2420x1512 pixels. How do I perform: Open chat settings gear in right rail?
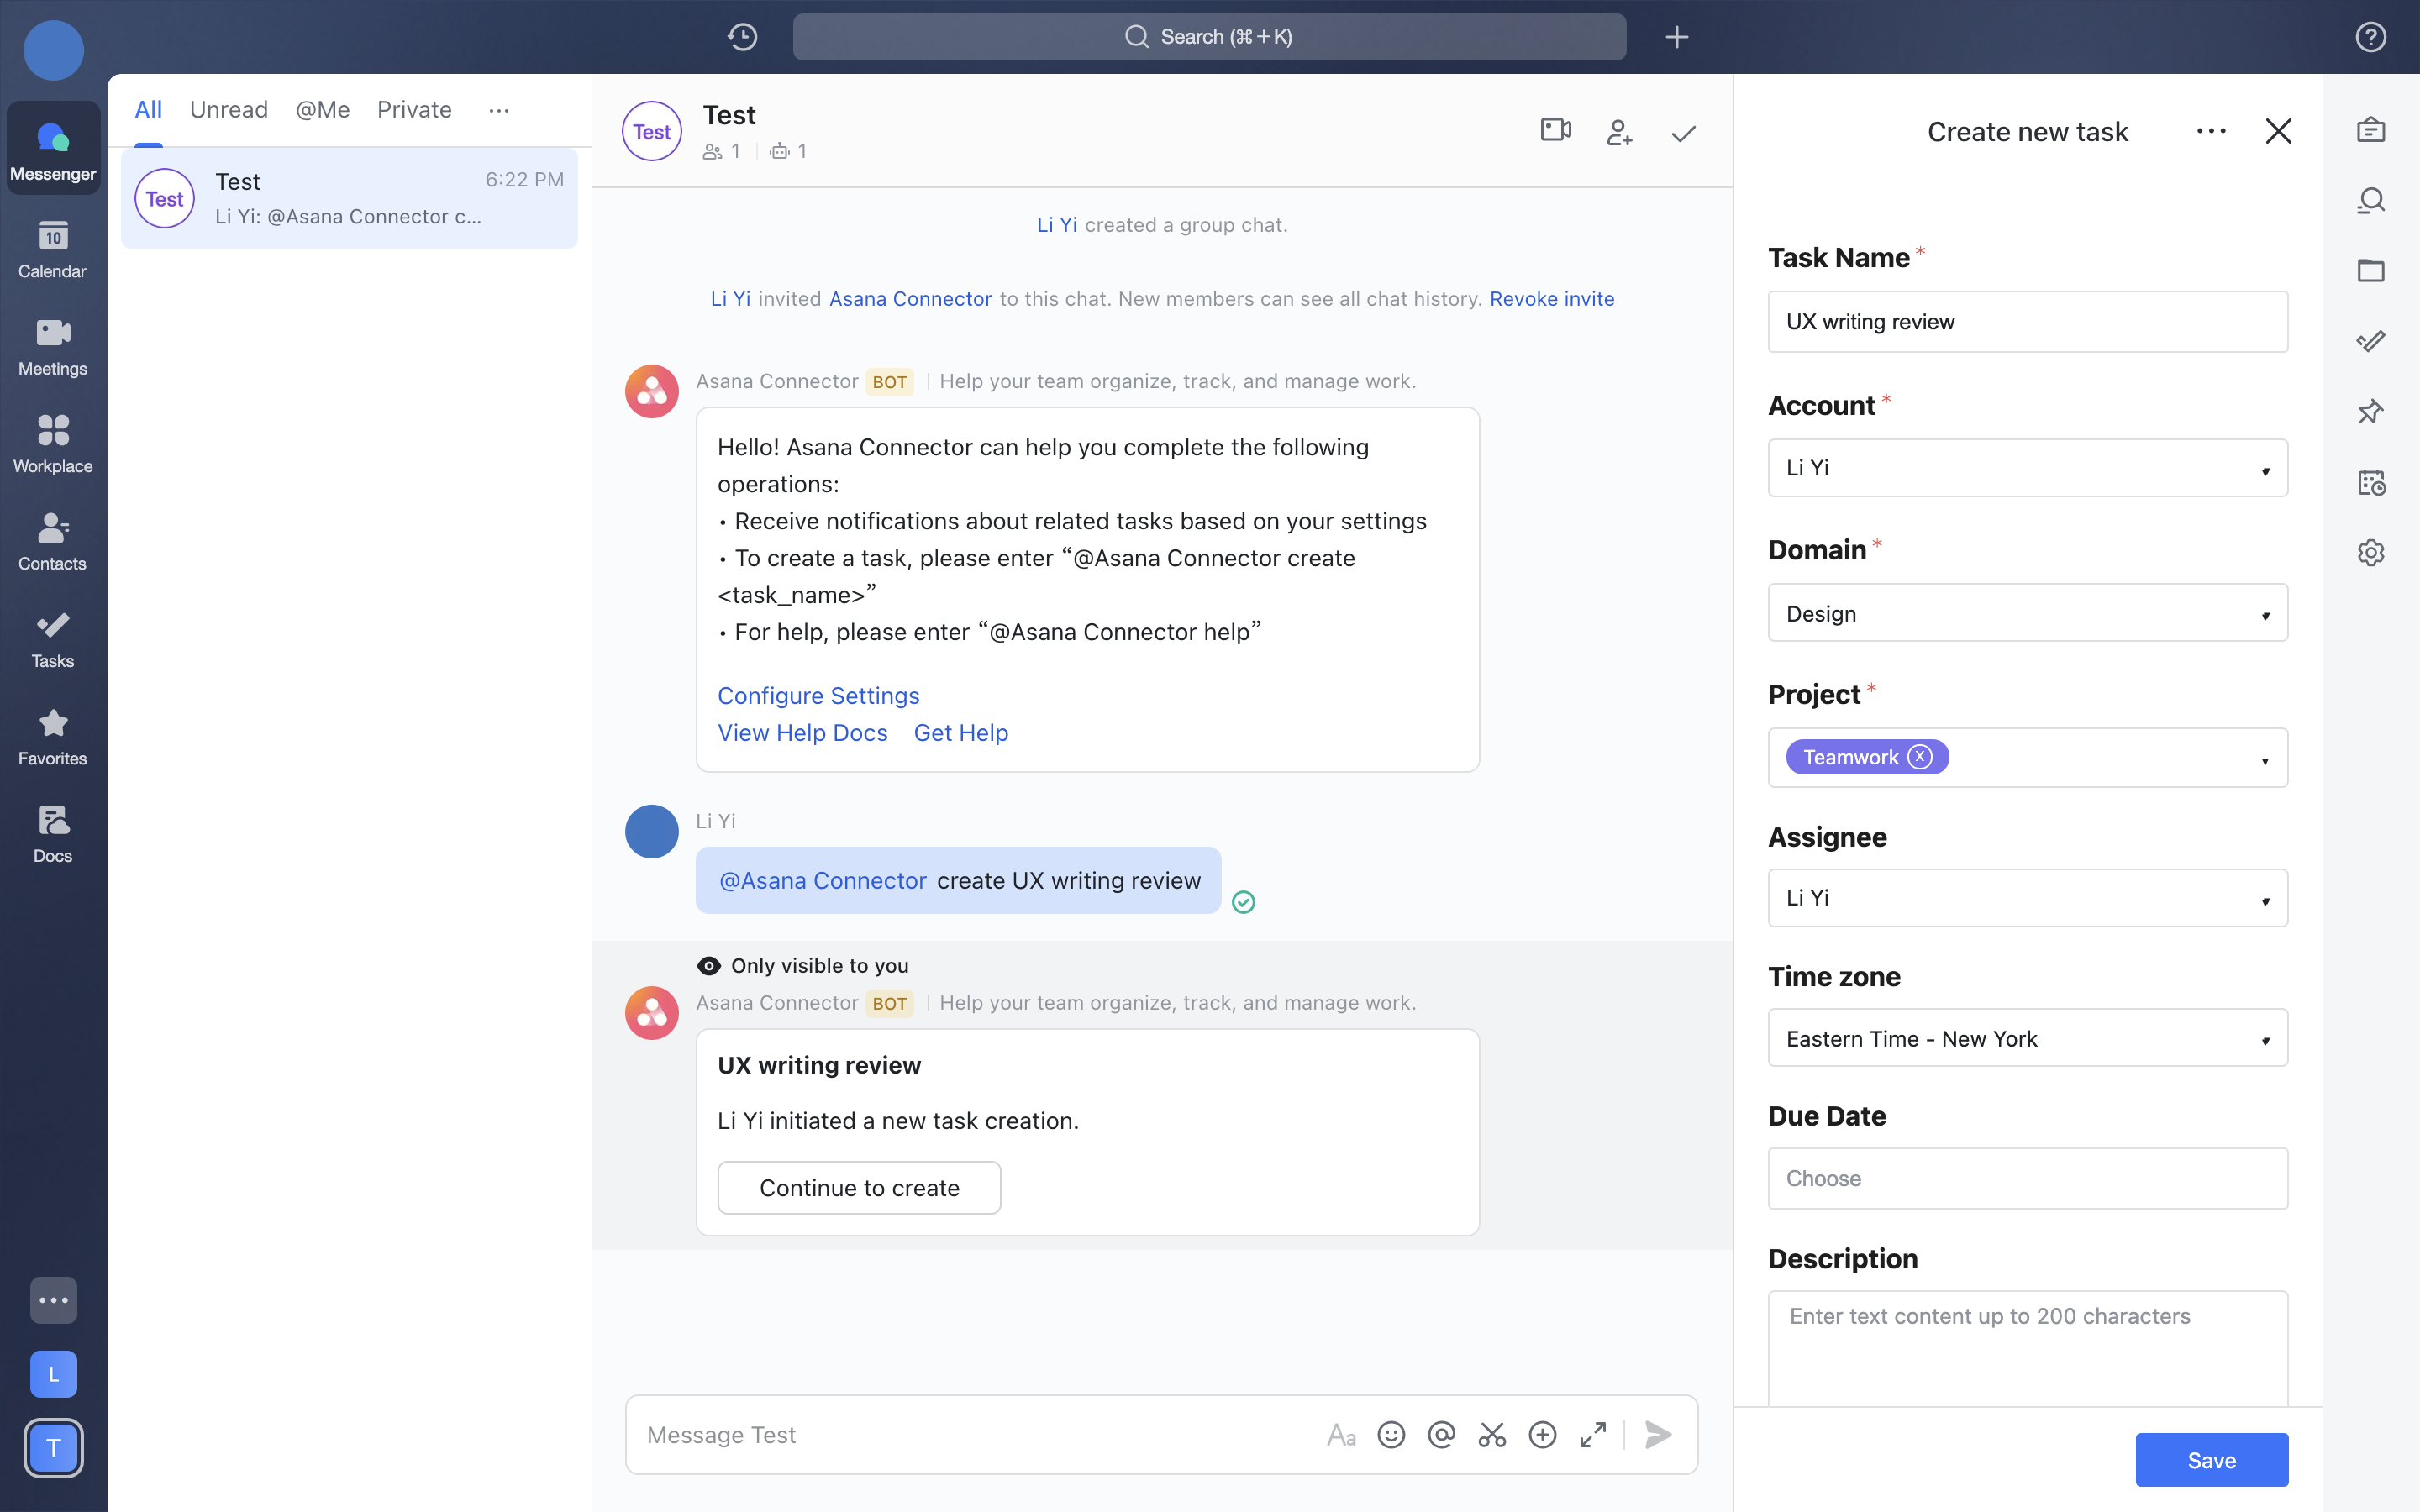pos(2370,552)
